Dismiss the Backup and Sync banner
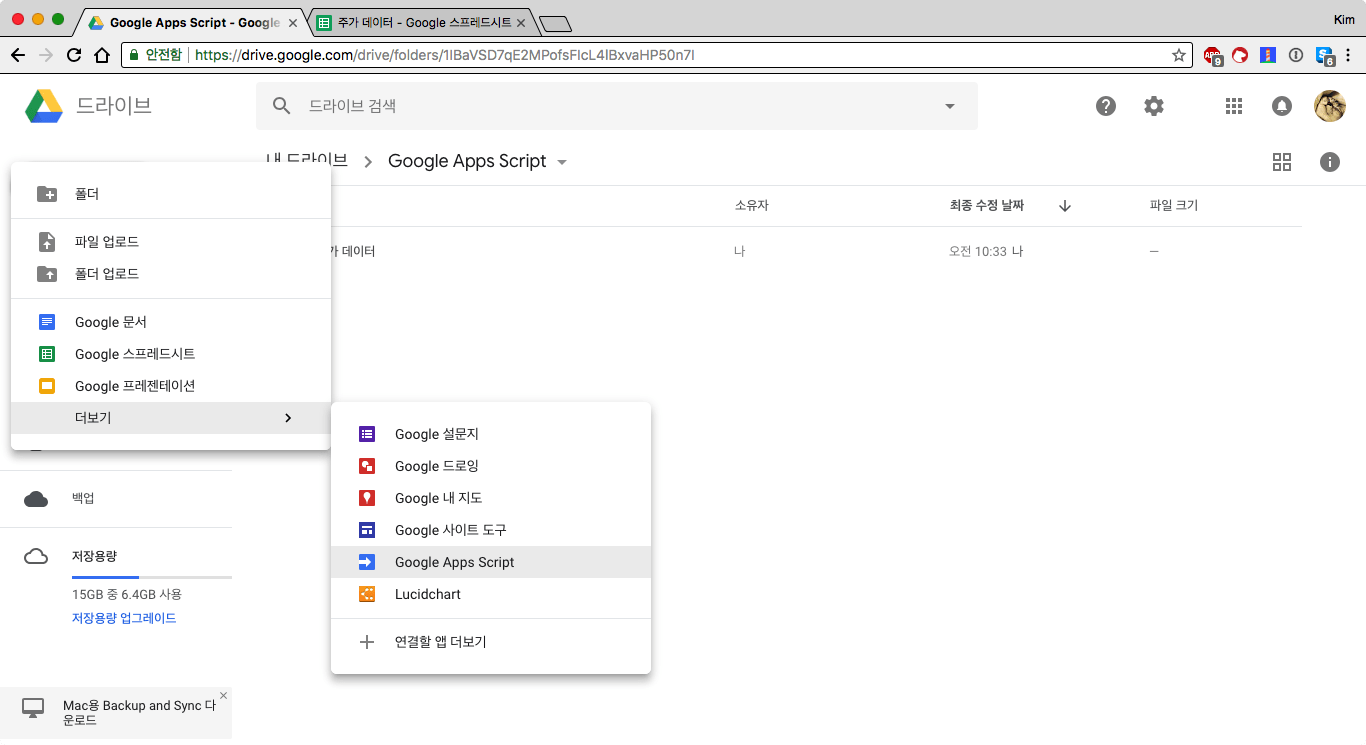Image resolution: width=1366 pixels, height=745 pixels. click(223, 695)
